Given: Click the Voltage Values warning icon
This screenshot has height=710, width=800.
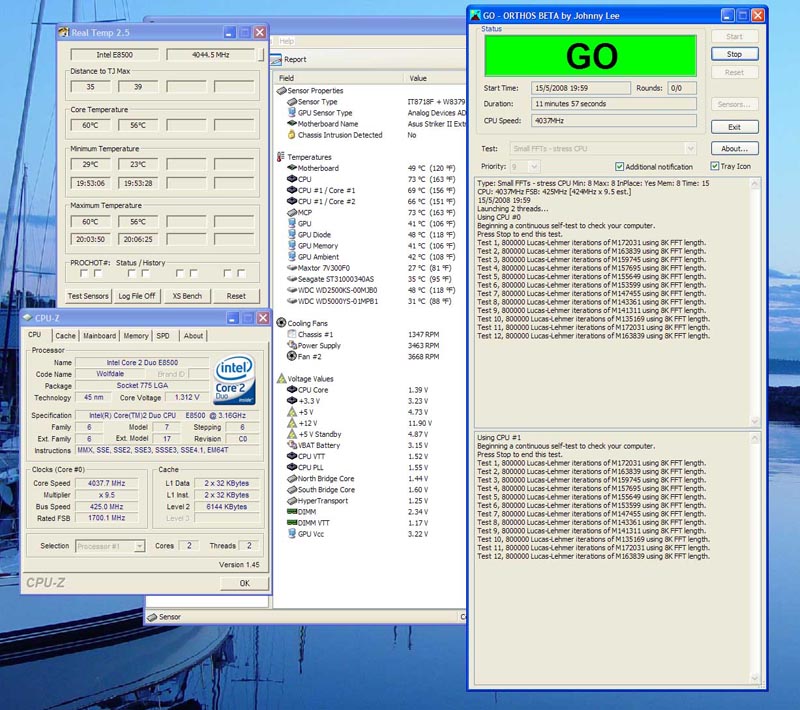Looking at the screenshot, I should point(281,378).
